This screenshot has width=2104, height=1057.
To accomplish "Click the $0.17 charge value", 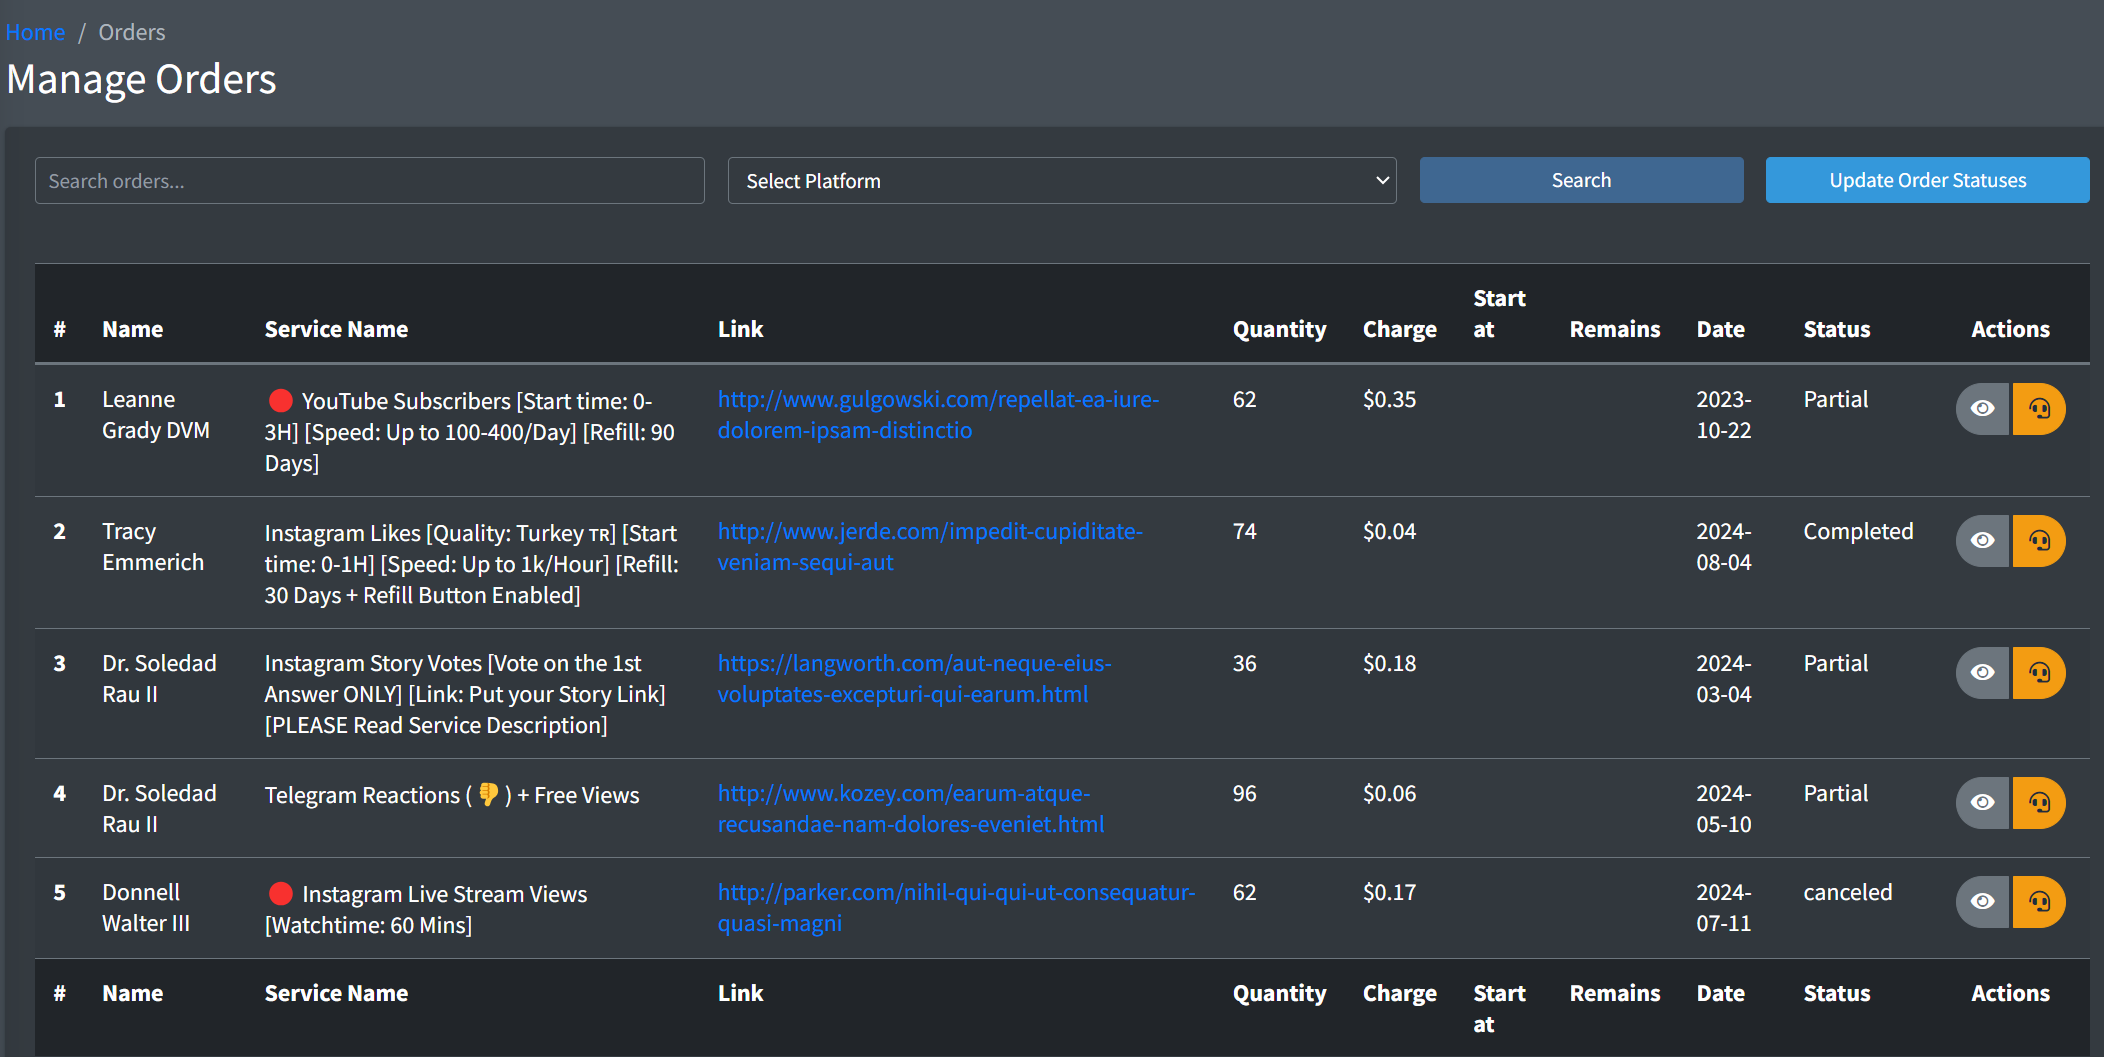I will pyautogui.click(x=1389, y=892).
